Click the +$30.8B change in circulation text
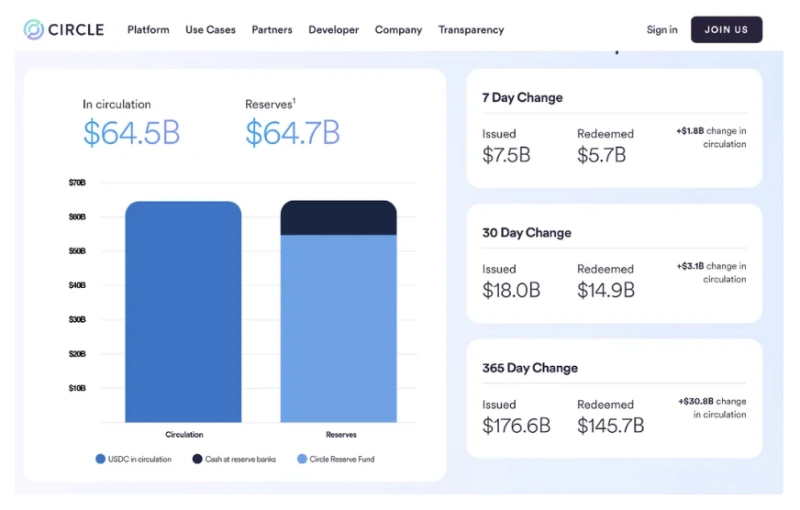 (x=712, y=407)
